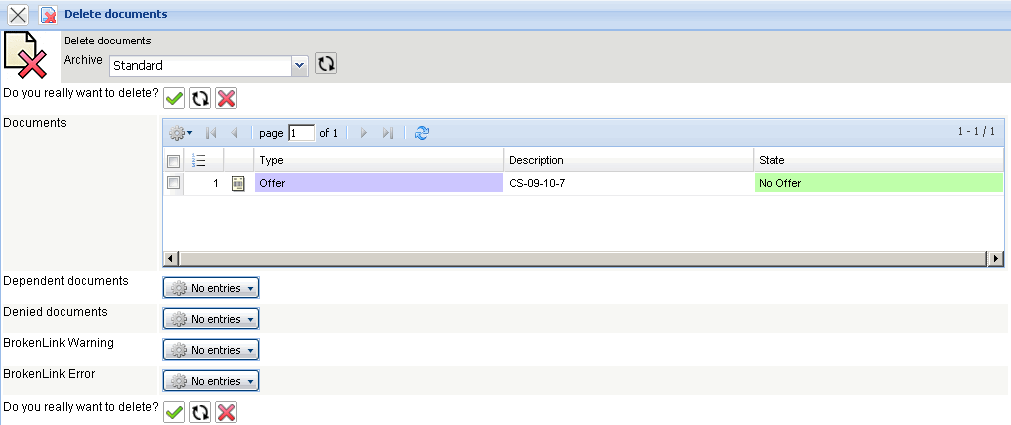Go to next page in Documents table
The image size is (1011, 425).
pos(364,133)
